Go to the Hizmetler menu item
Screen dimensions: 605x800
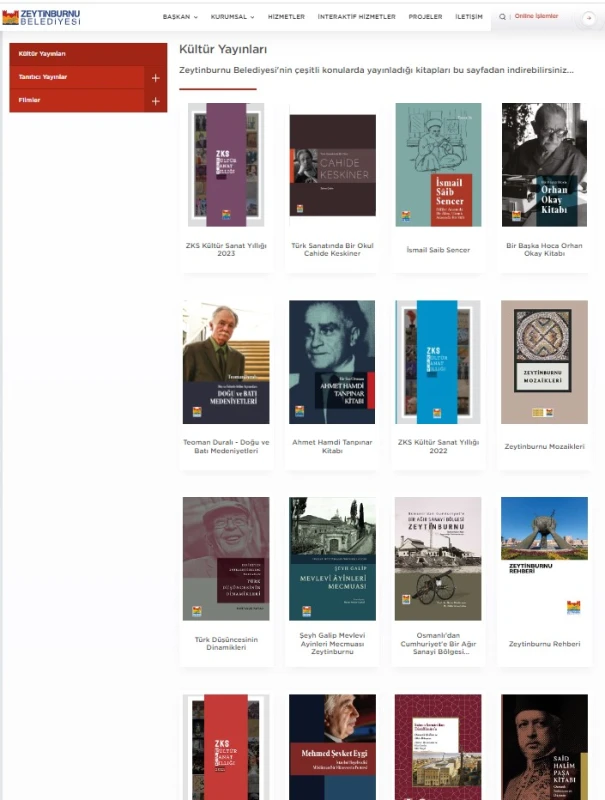coord(286,17)
